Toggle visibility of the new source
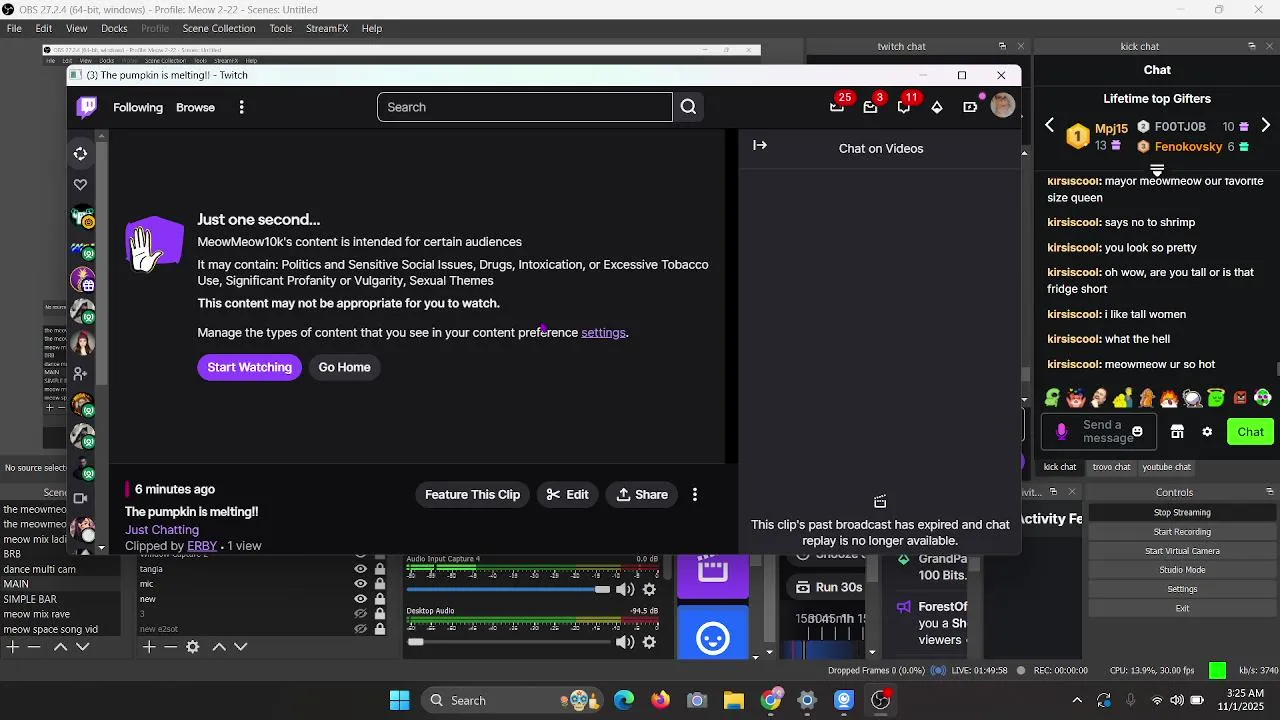Screen dimensions: 1280x720 361,599
